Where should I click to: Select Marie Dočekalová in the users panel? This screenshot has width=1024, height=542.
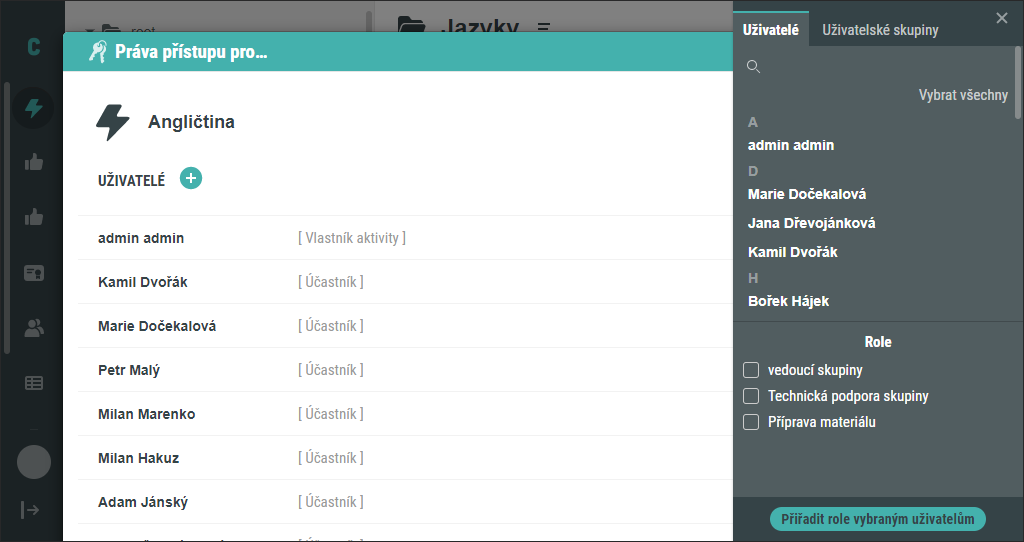pos(807,194)
